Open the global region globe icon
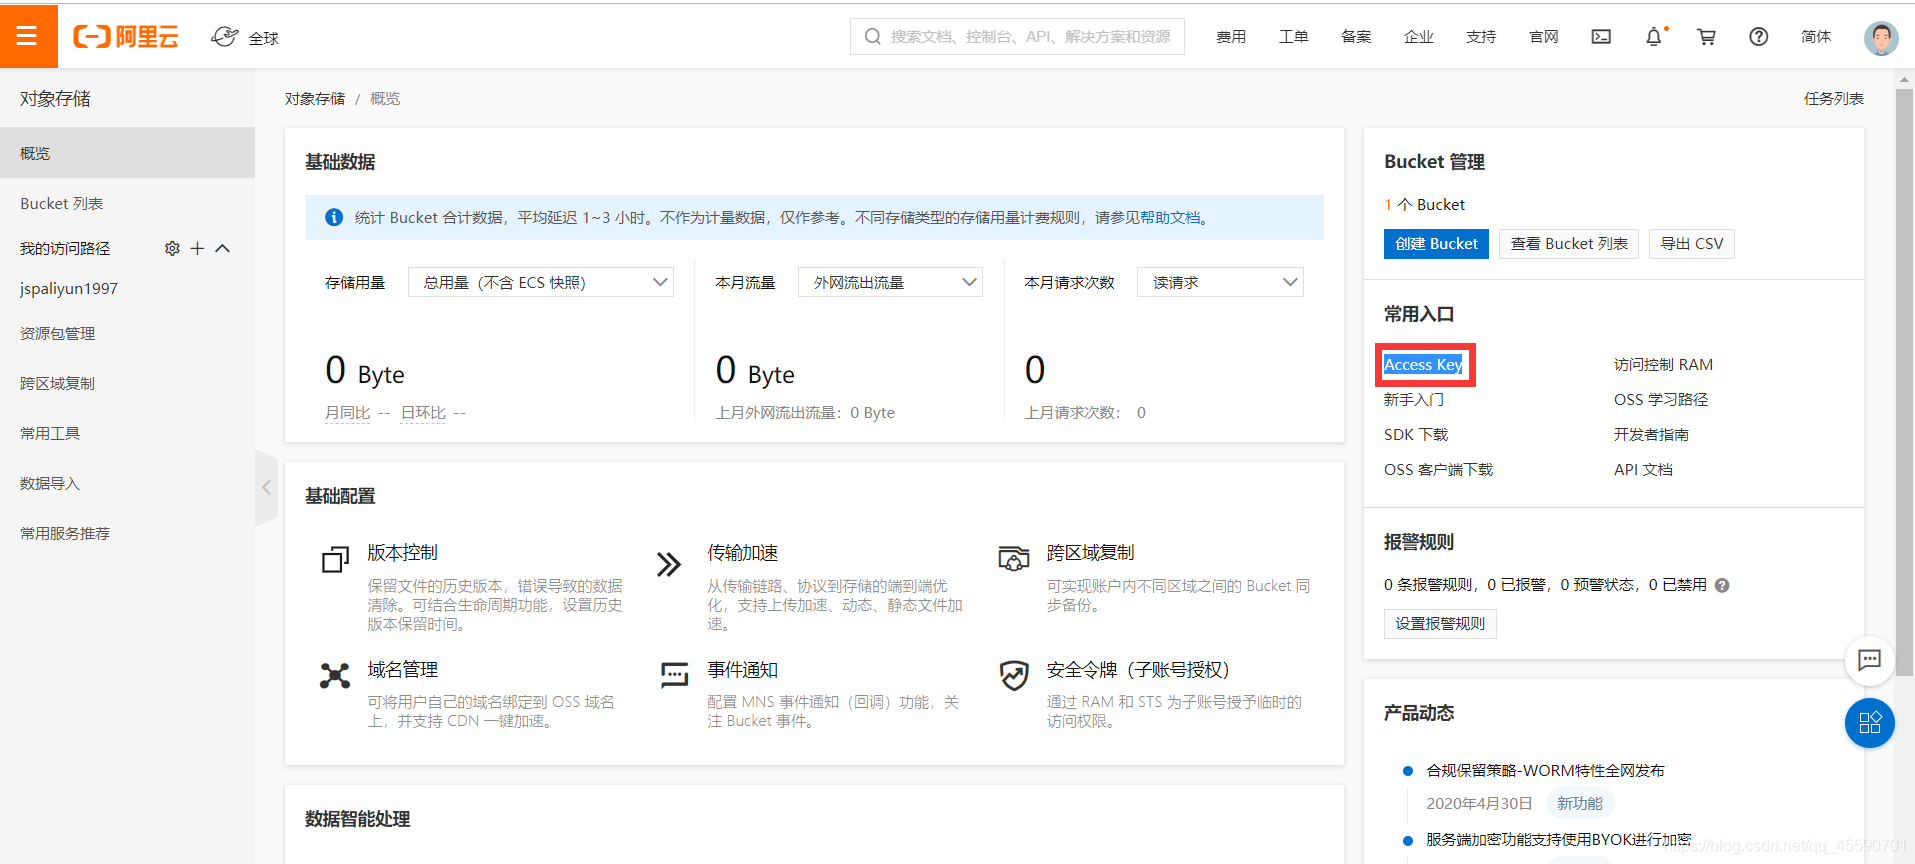This screenshot has width=1915, height=864. point(225,37)
